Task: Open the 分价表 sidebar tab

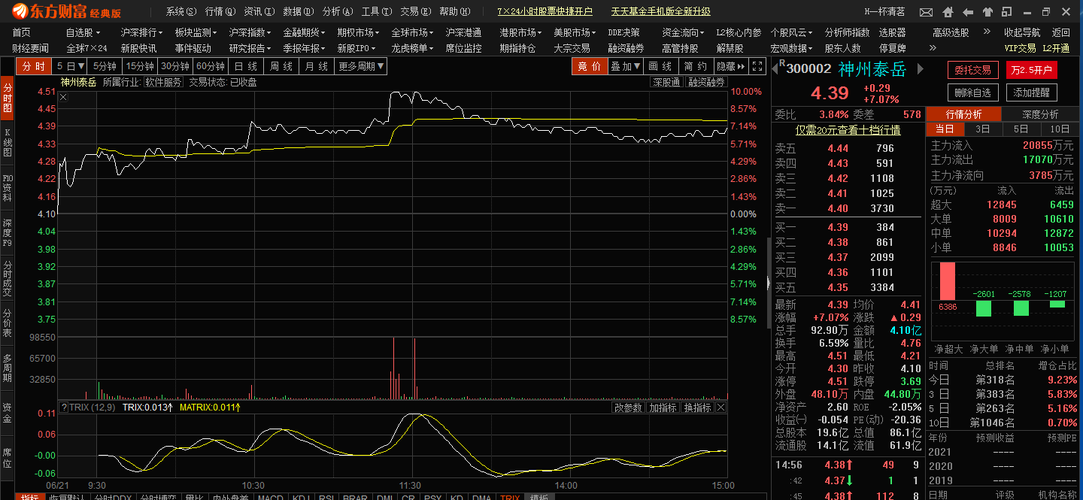Action: (8, 323)
